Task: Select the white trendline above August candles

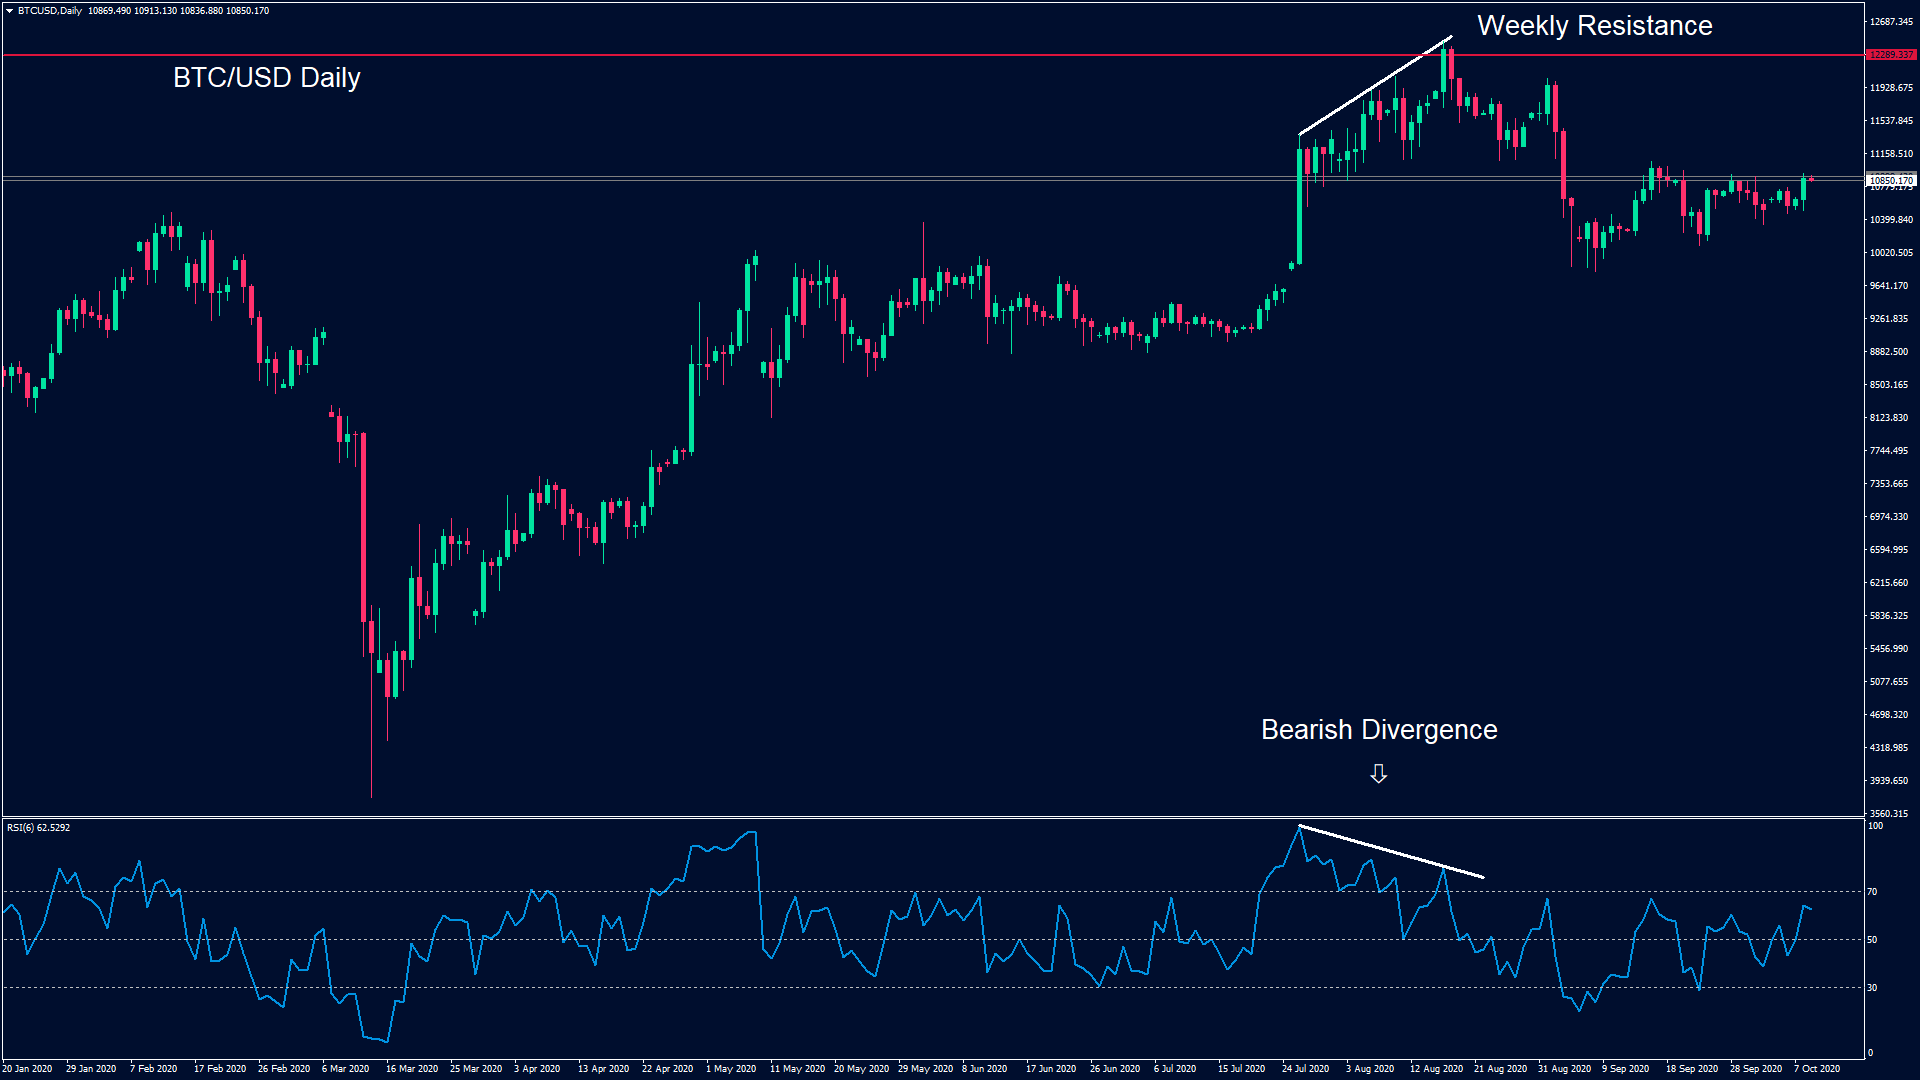Action: click(x=1375, y=86)
